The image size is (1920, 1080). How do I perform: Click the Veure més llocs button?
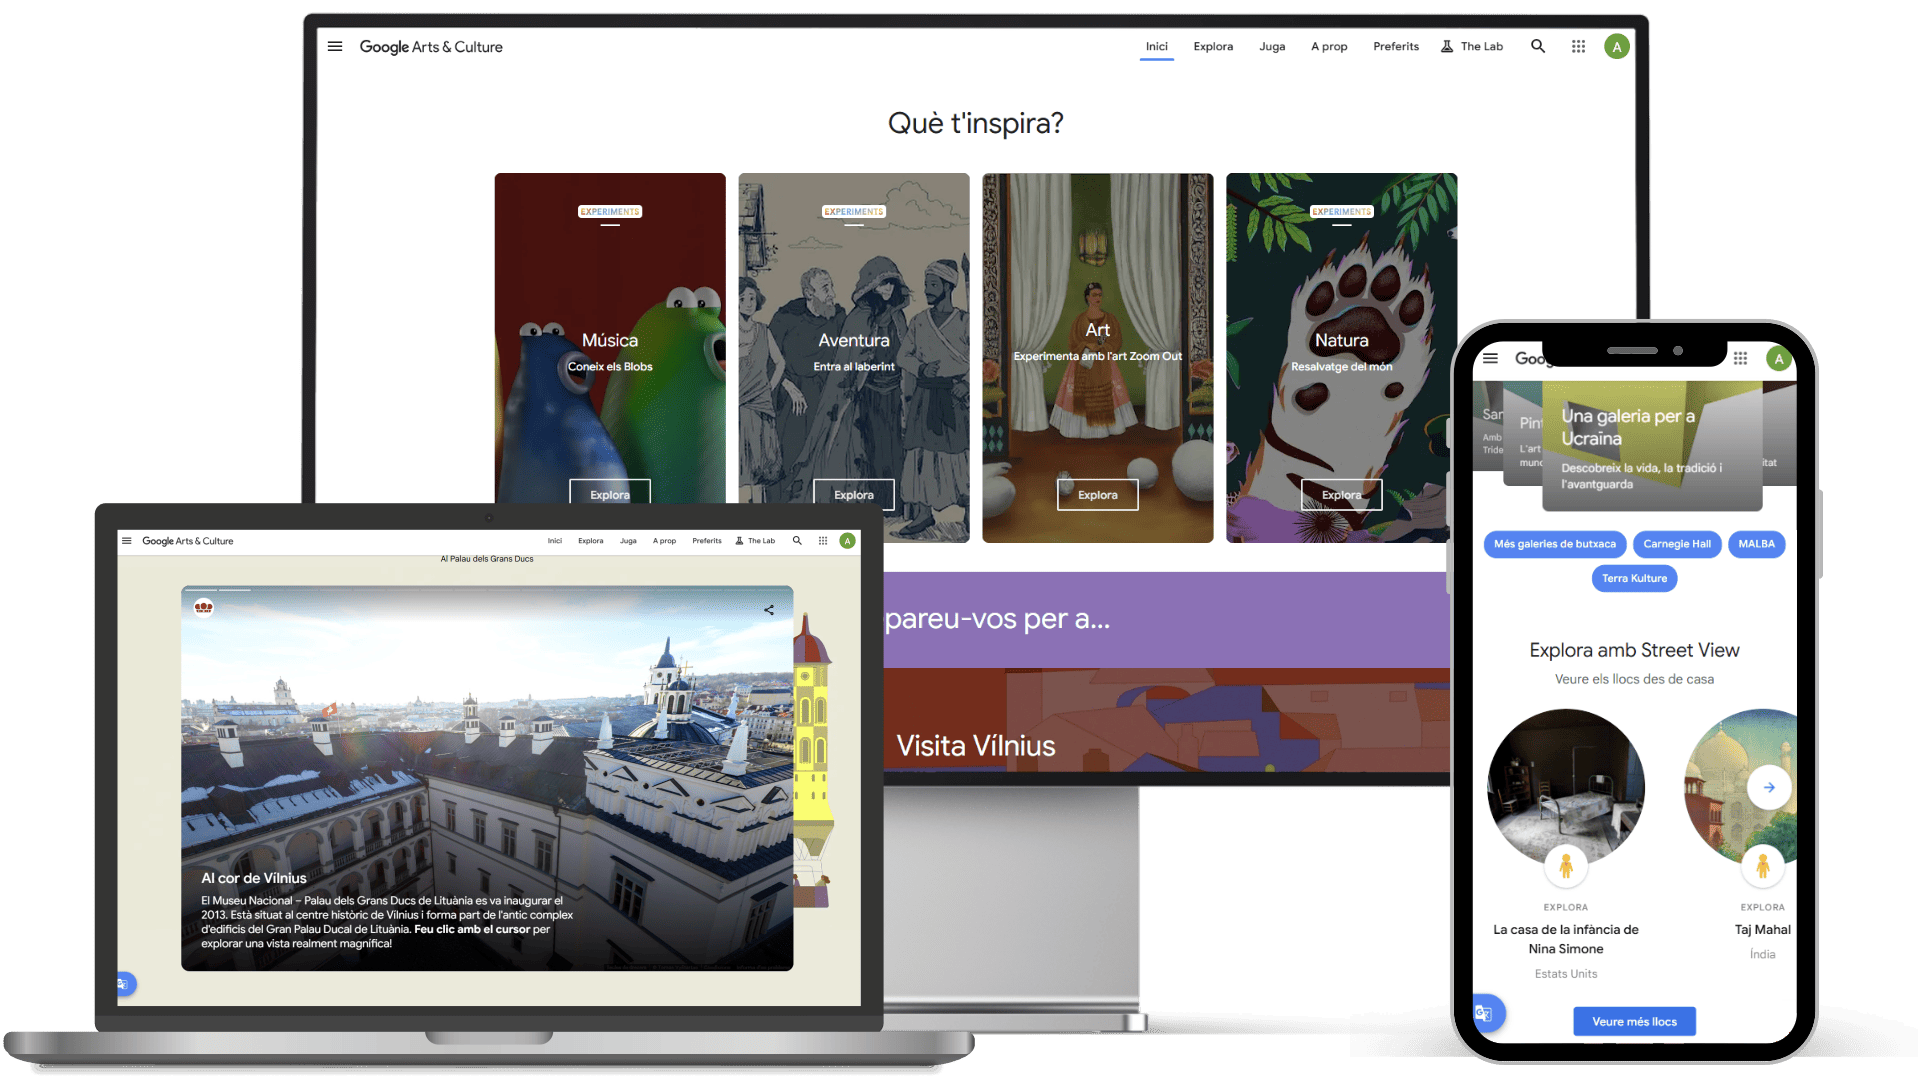(x=1634, y=1021)
